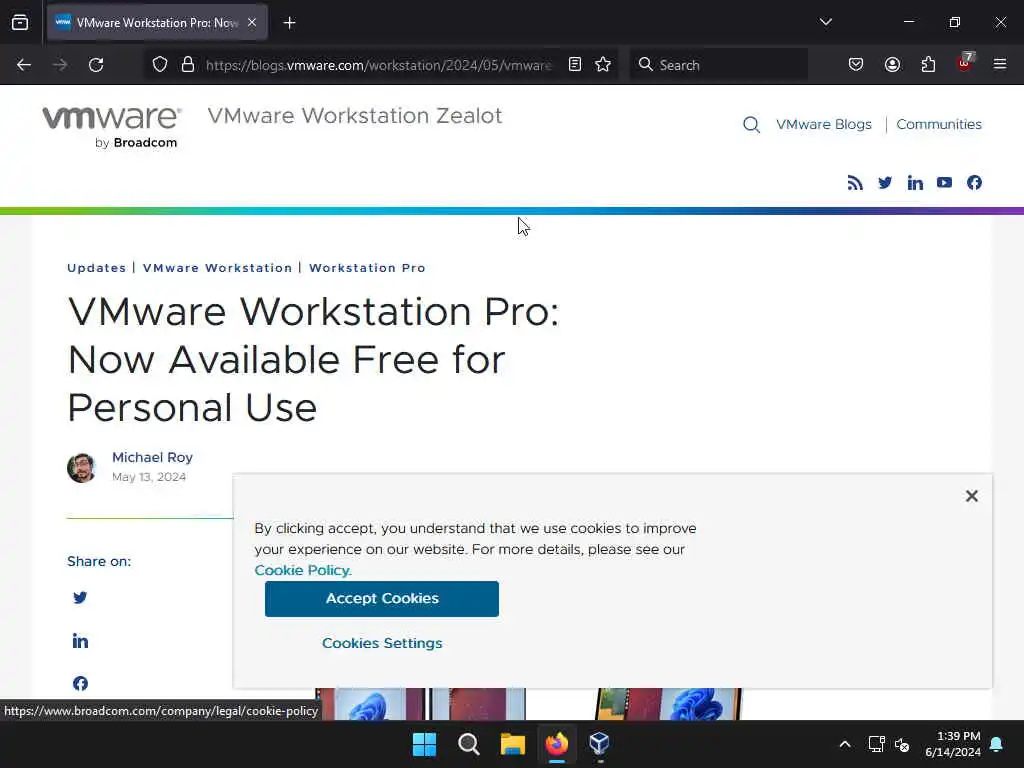Click Michael Roy's avatar photo
1024x768 pixels.
point(82,468)
